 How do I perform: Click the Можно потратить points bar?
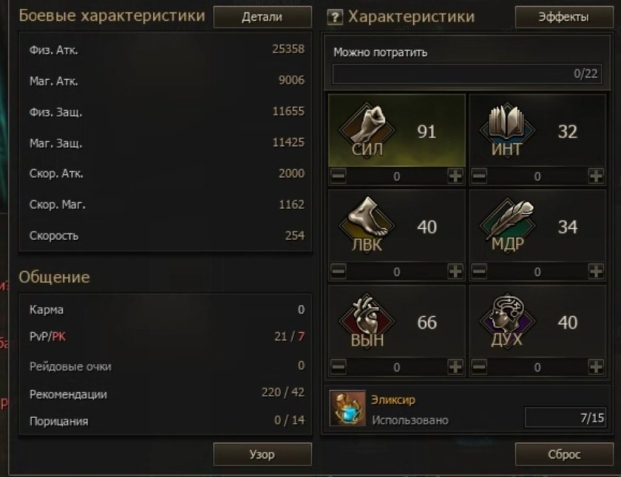point(467,74)
